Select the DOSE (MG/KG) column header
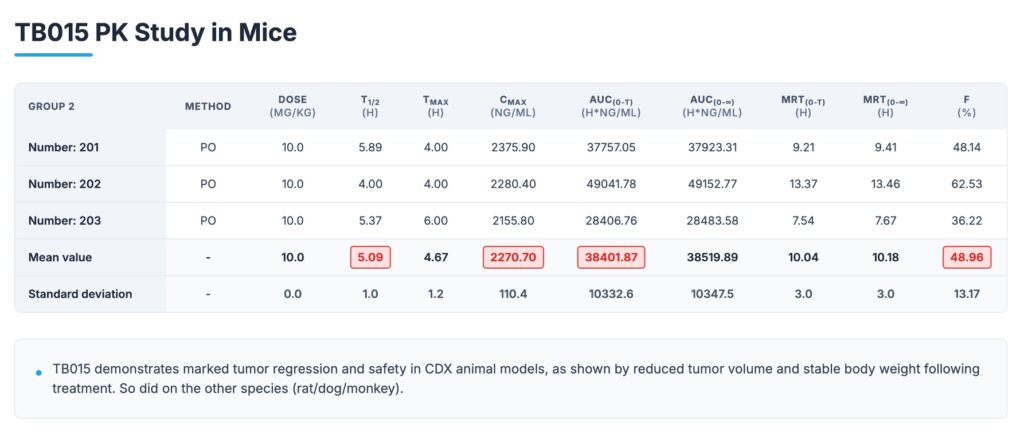The height and width of the screenshot is (440, 1024). (x=293, y=106)
